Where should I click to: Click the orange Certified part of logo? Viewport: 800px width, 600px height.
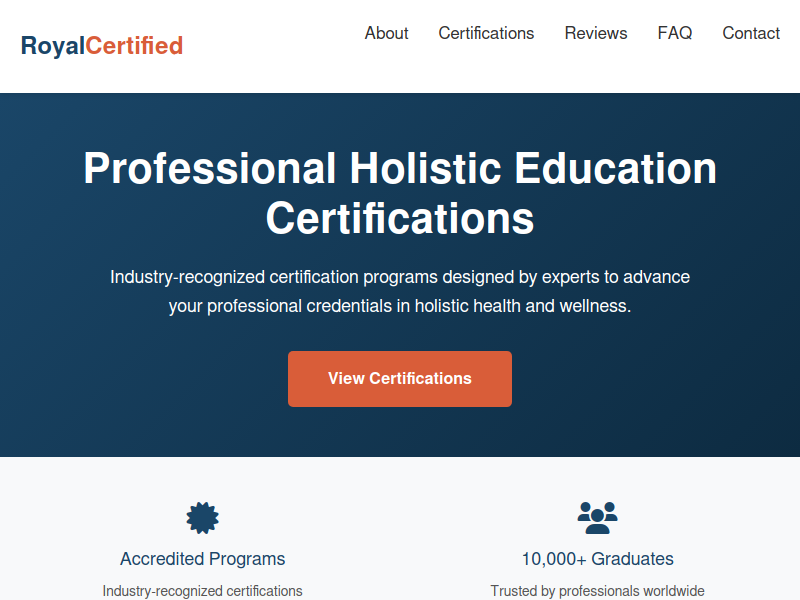pyautogui.click(x=134, y=45)
